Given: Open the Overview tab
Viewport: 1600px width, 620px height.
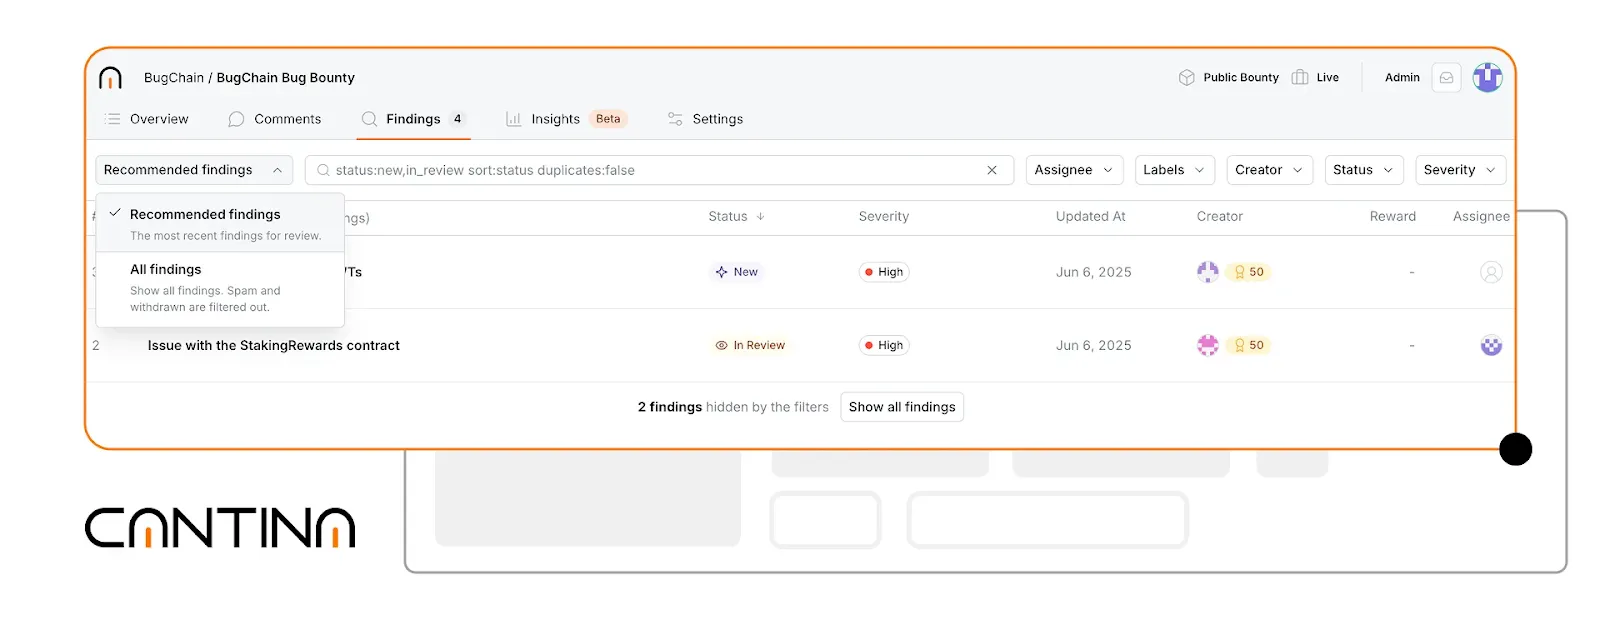Looking at the screenshot, I should [146, 119].
